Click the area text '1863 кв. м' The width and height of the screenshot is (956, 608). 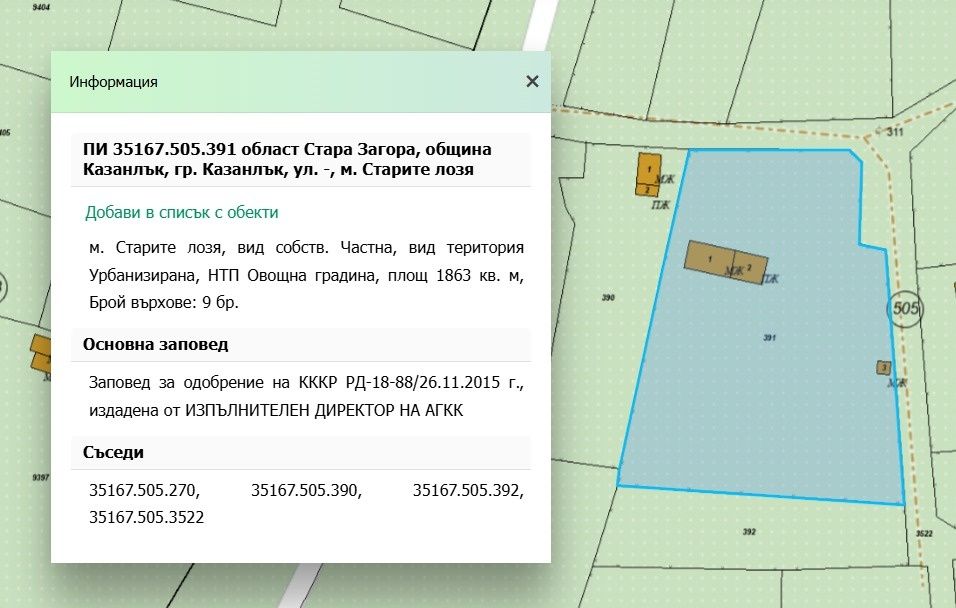pos(480,275)
